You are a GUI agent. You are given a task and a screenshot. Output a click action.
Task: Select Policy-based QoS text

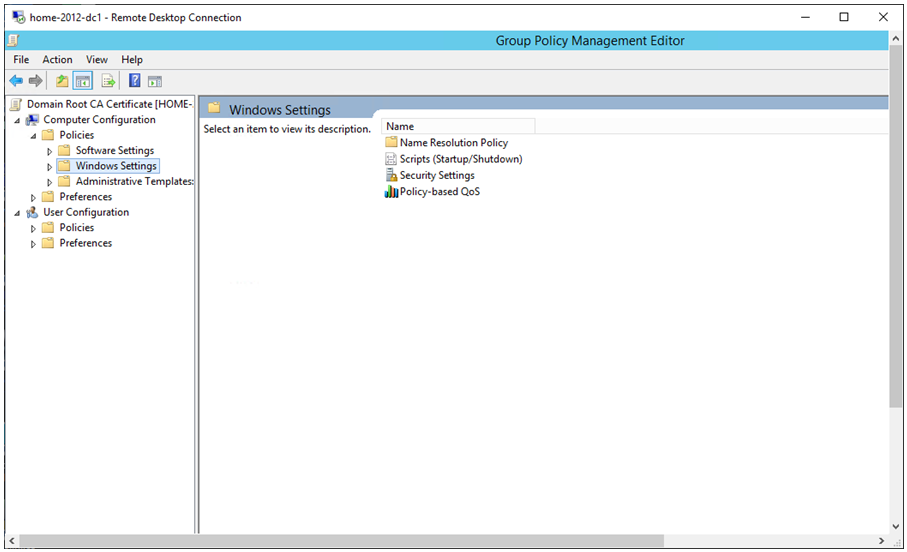click(x=440, y=192)
